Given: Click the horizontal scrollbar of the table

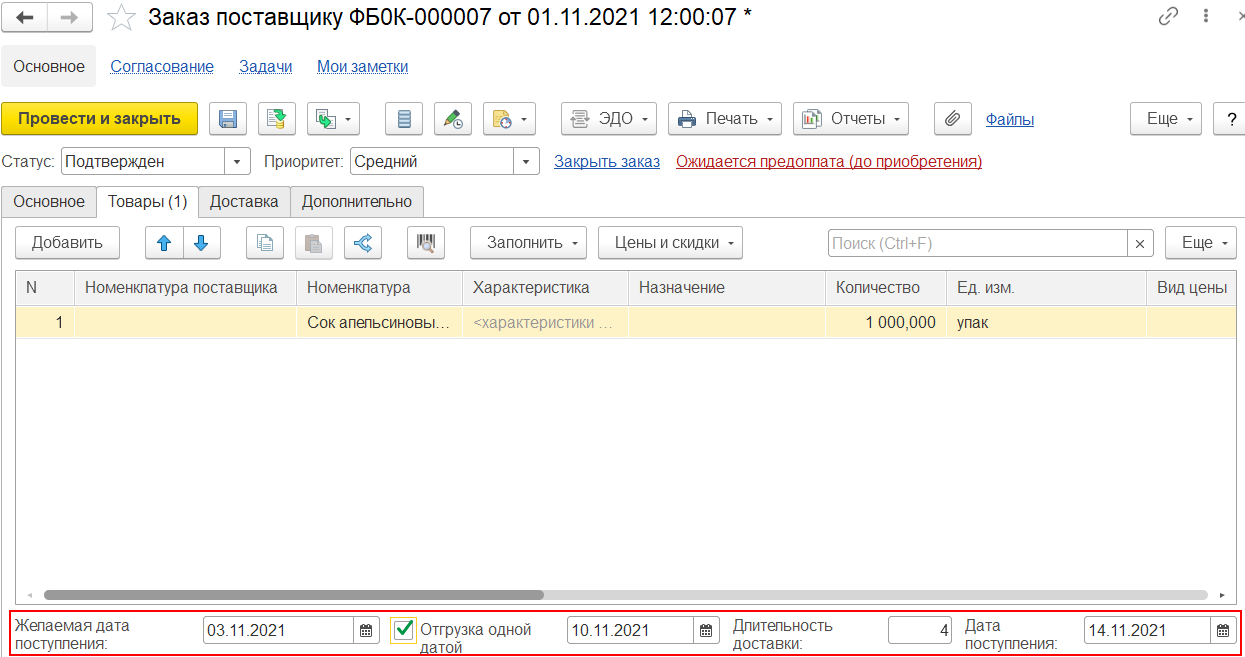Looking at the screenshot, I should (x=294, y=594).
